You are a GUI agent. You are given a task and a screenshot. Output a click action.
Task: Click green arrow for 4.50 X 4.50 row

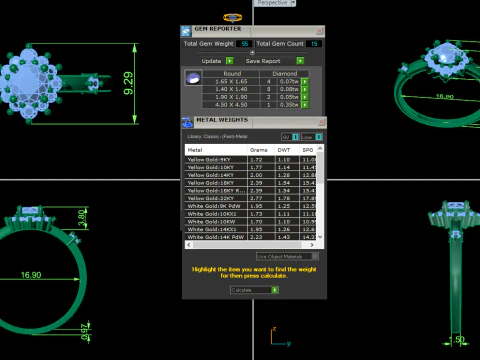(x=305, y=105)
